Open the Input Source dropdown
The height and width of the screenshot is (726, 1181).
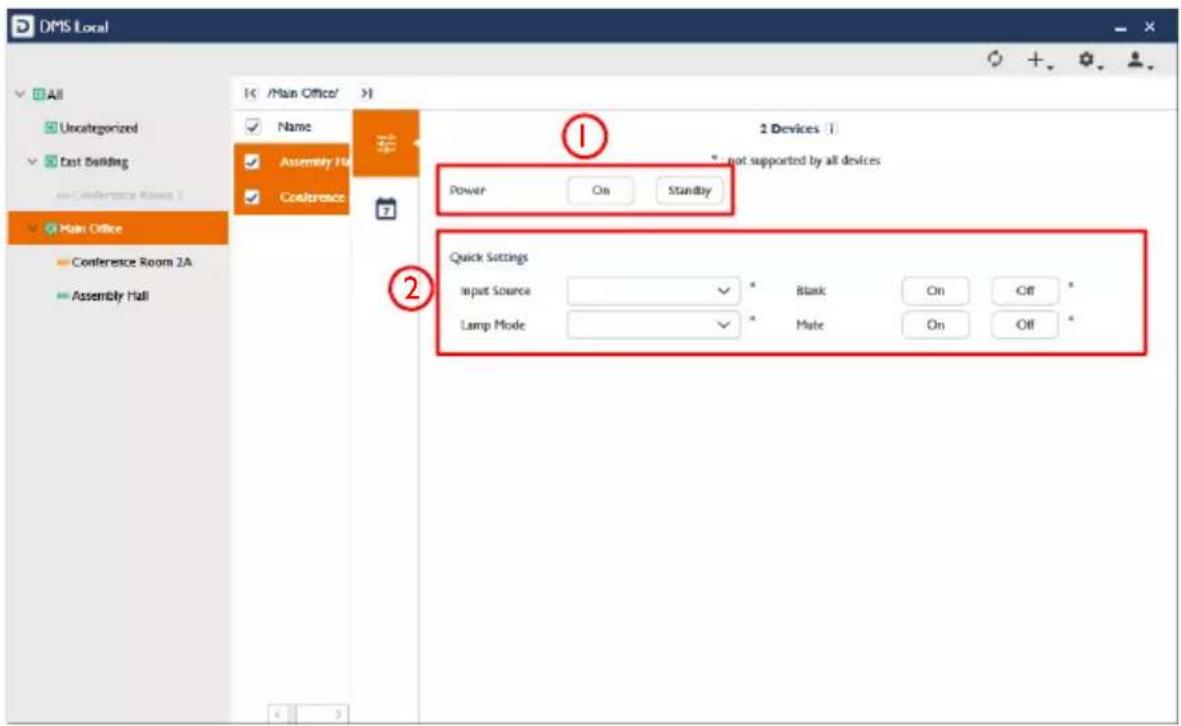[653, 291]
